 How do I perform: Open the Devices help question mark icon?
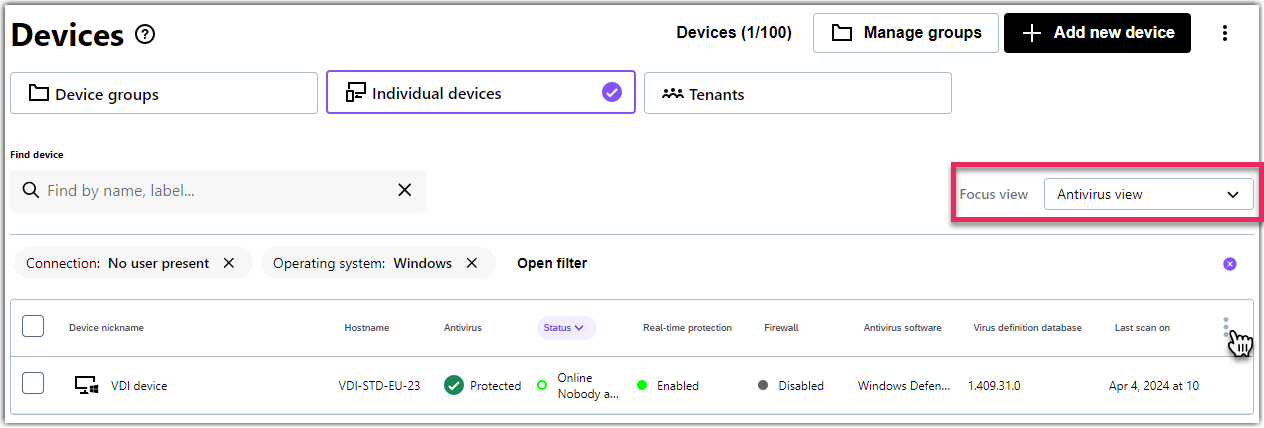tap(145, 35)
